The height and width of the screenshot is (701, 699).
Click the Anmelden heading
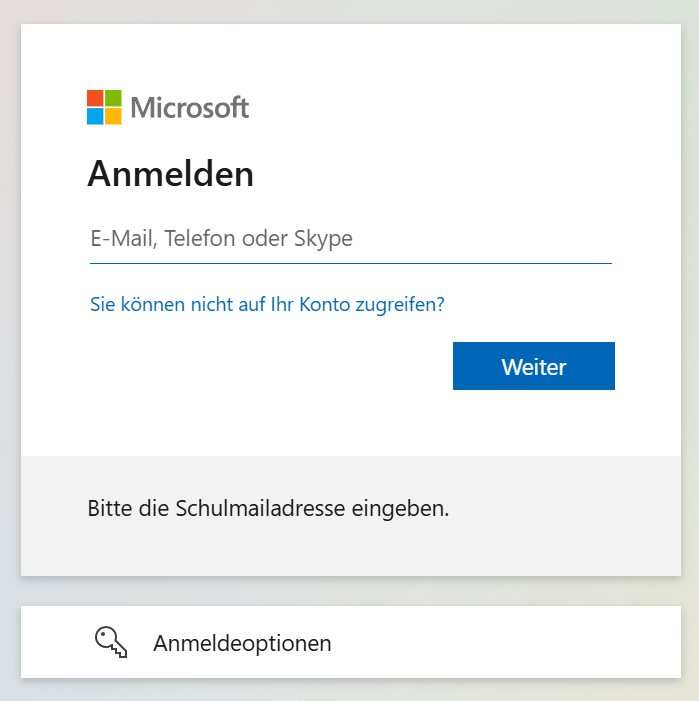(x=170, y=174)
